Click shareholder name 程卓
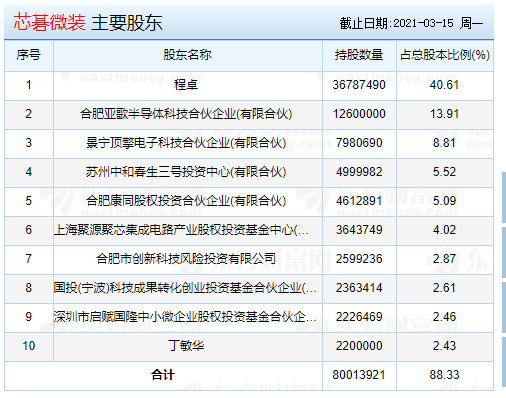 (186, 85)
